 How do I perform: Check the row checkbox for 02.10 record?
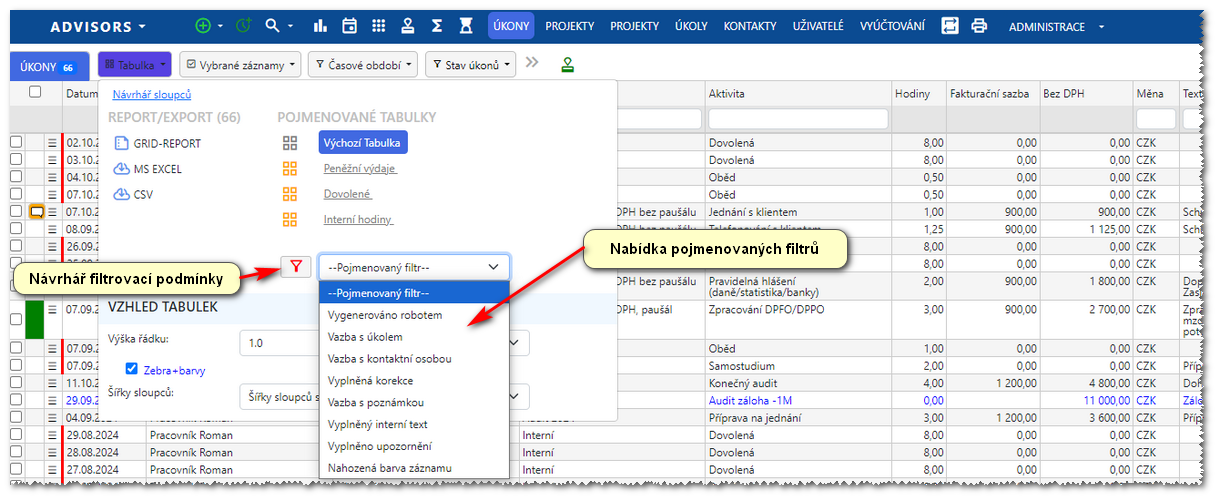tap(15, 143)
